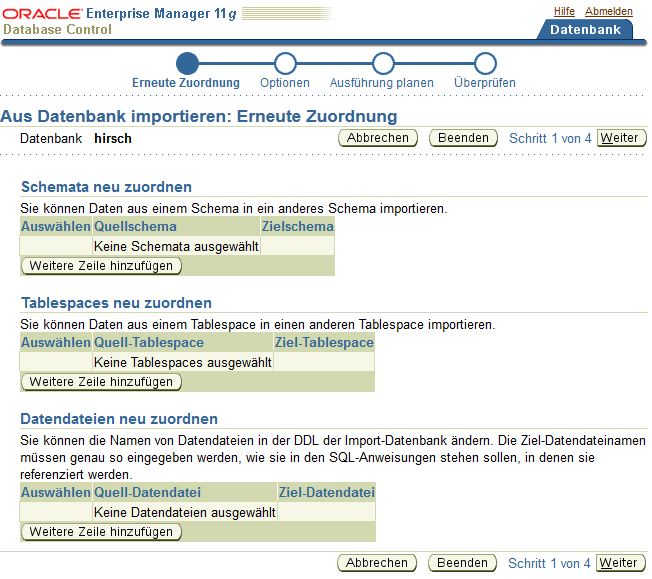Click the bottom Weiter button
Viewport: 652px width, 579px height.
[x=620, y=563]
